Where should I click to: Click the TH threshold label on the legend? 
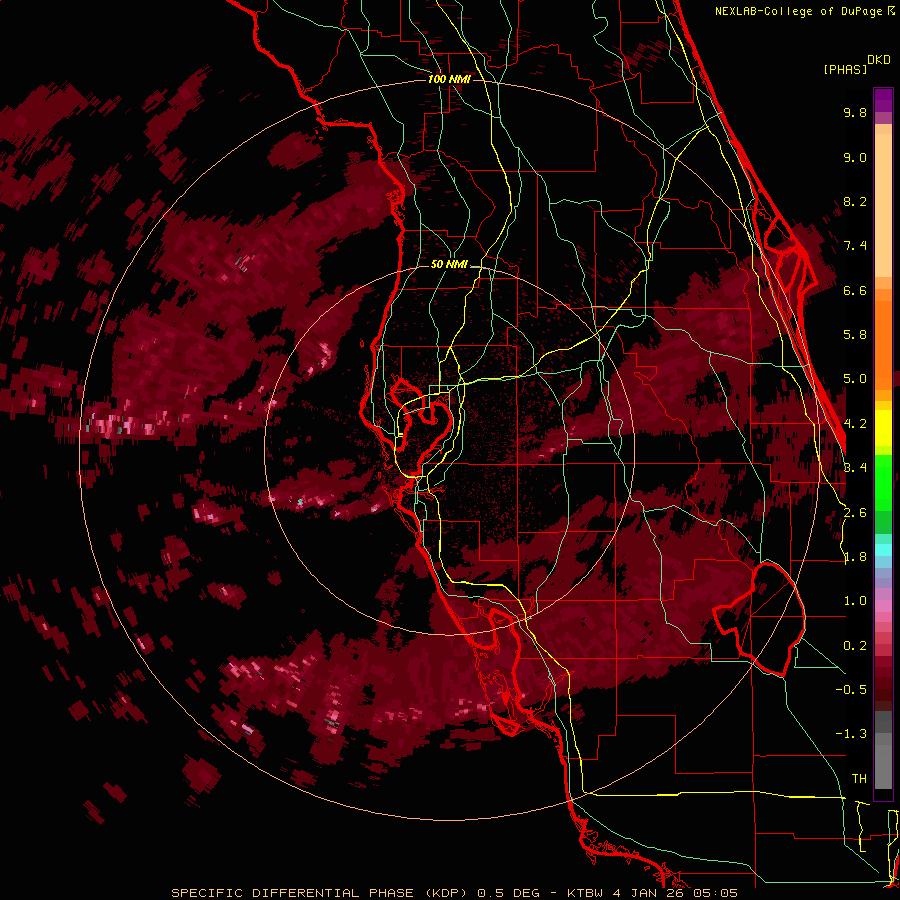[x=859, y=779]
